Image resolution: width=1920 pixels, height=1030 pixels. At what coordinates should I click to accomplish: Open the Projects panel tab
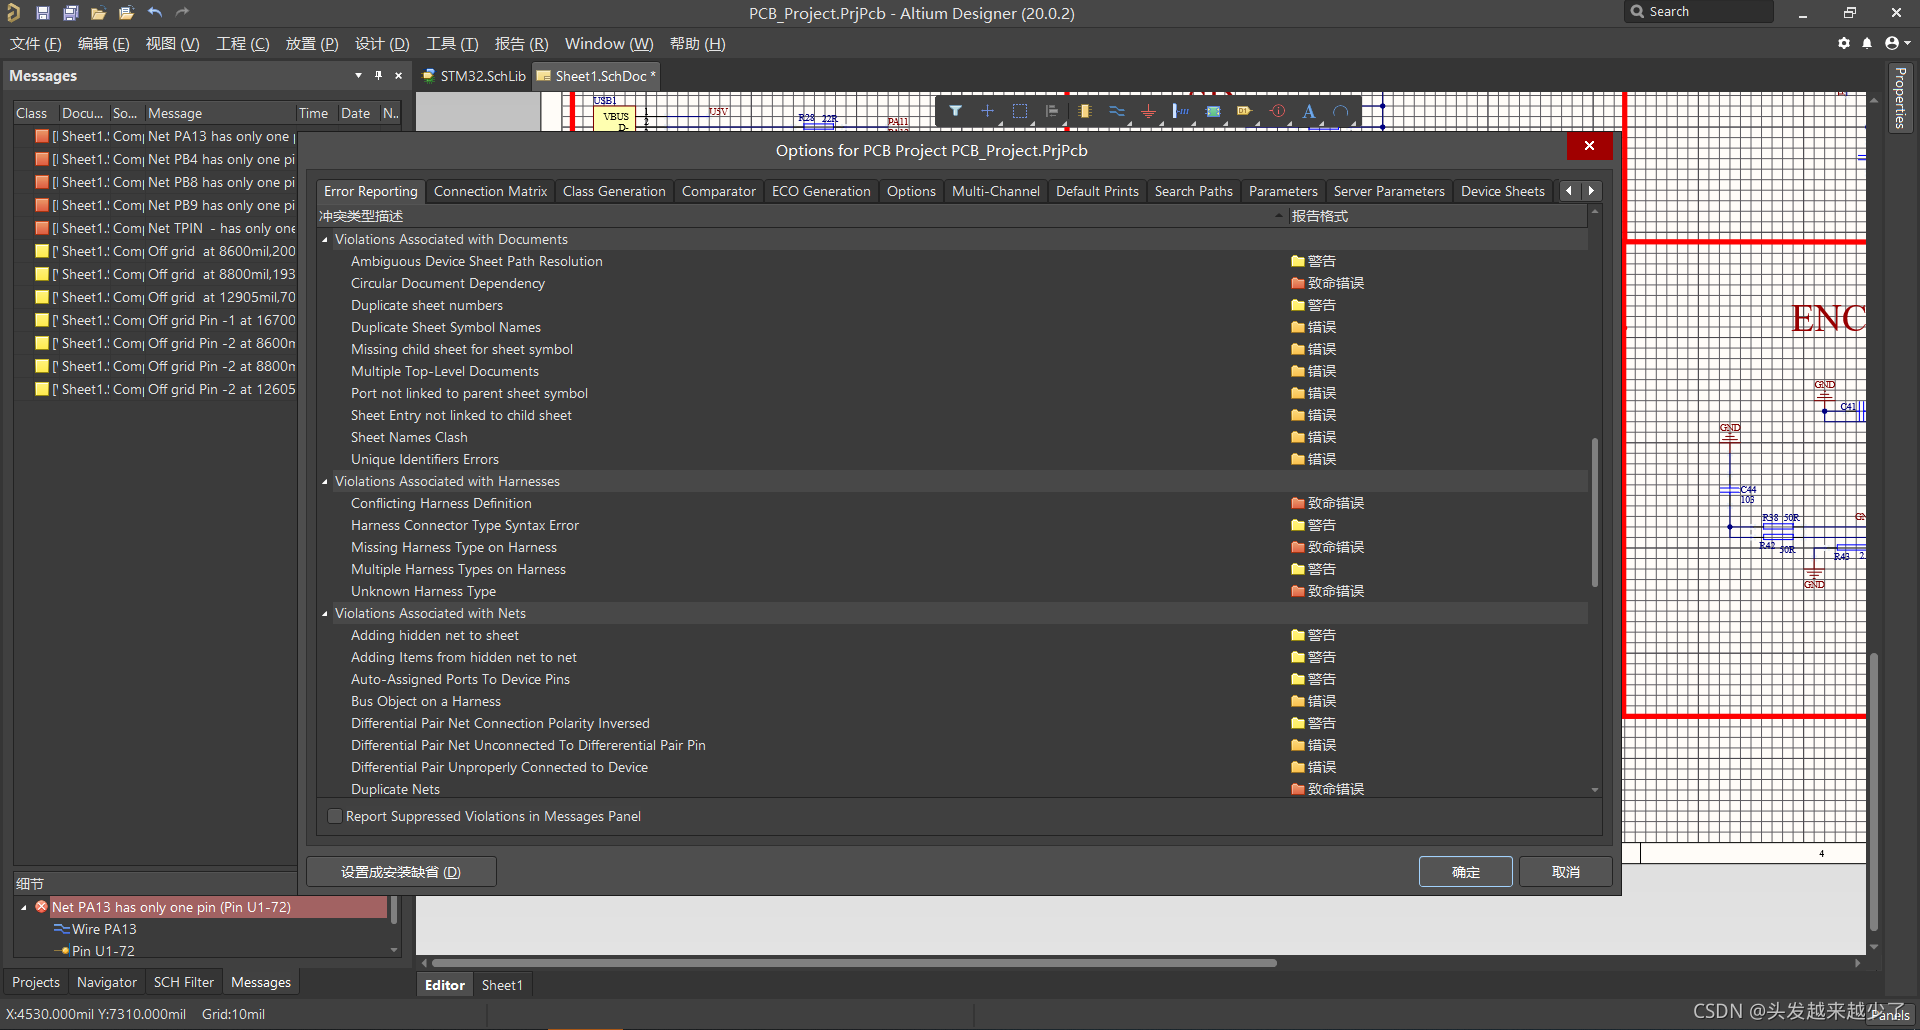36,982
